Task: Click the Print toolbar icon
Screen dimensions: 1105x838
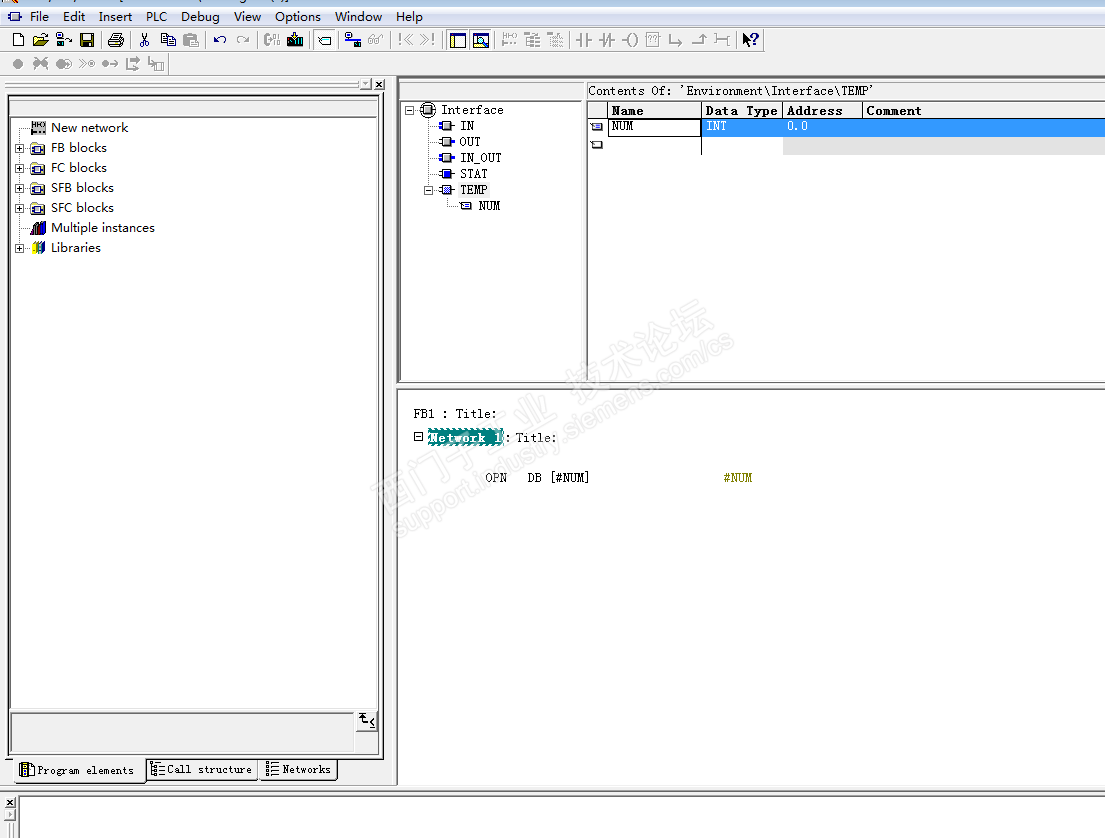Action: [116, 40]
